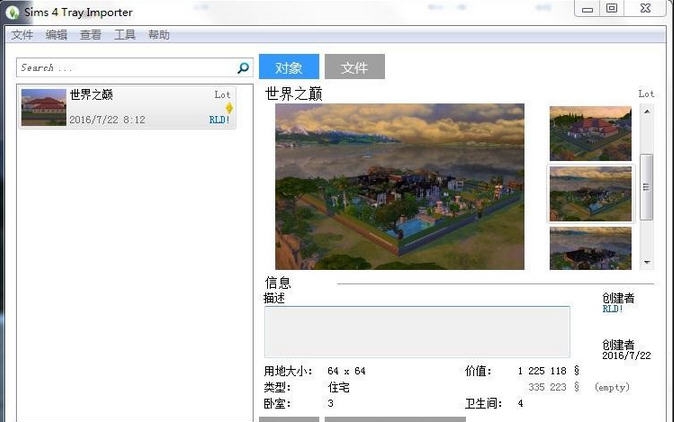The width and height of the screenshot is (674, 422).
Task: Minimize the Sims 4 Tray Importer window
Action: coord(587,9)
